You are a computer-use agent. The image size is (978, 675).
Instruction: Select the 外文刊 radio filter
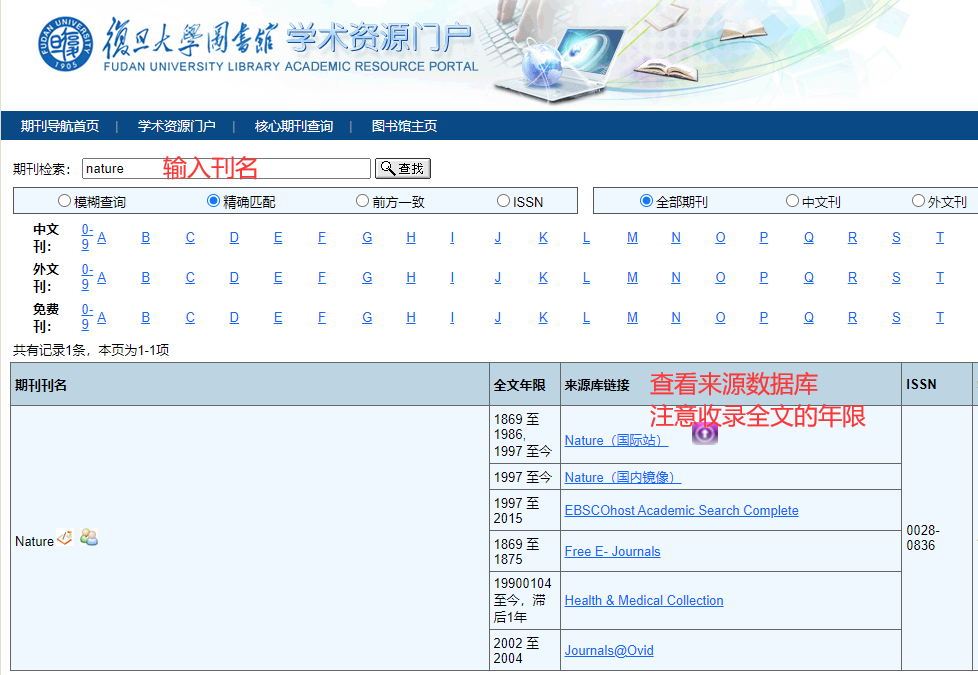tap(919, 201)
